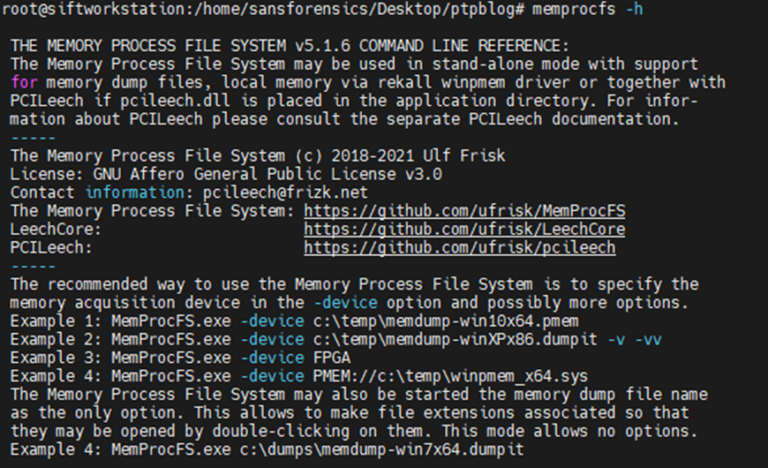Screen dimensions: 768x468
Task: Click 'GNU Affero General Public License v3.0'
Action: pos(267,174)
